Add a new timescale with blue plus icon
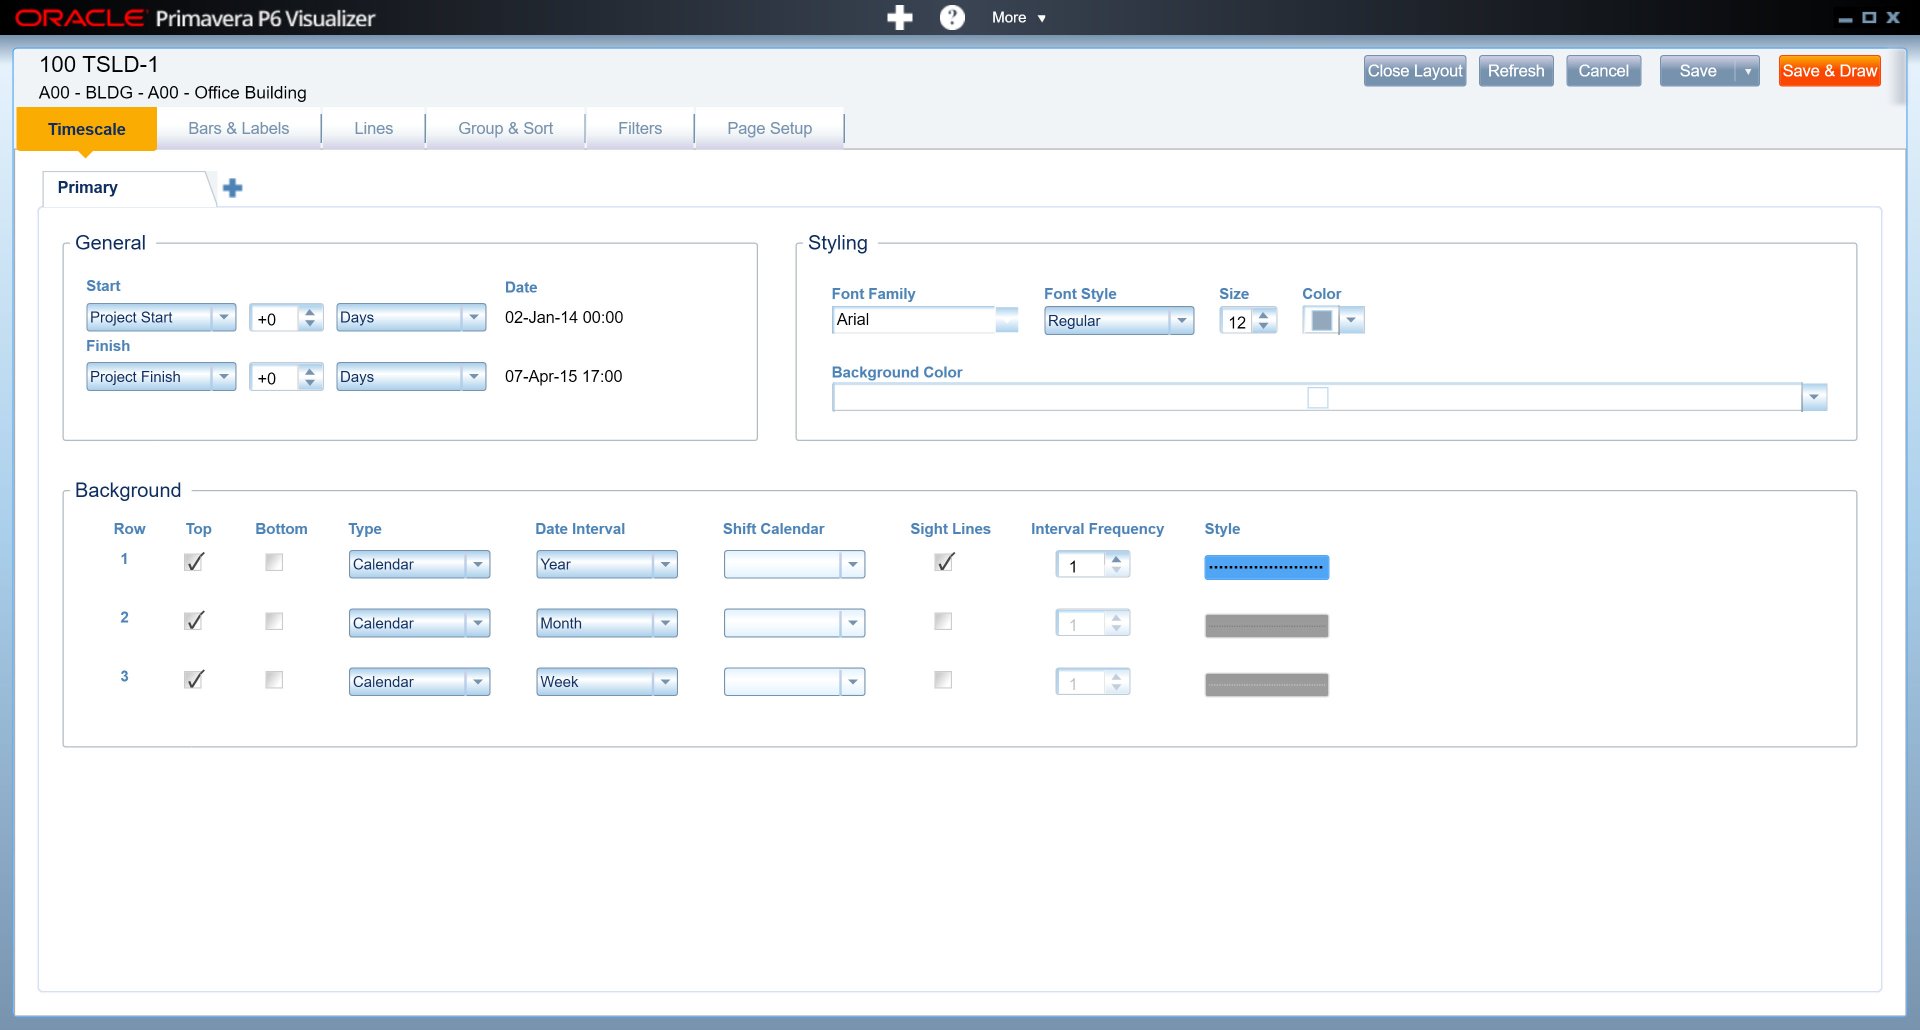 click(x=233, y=188)
